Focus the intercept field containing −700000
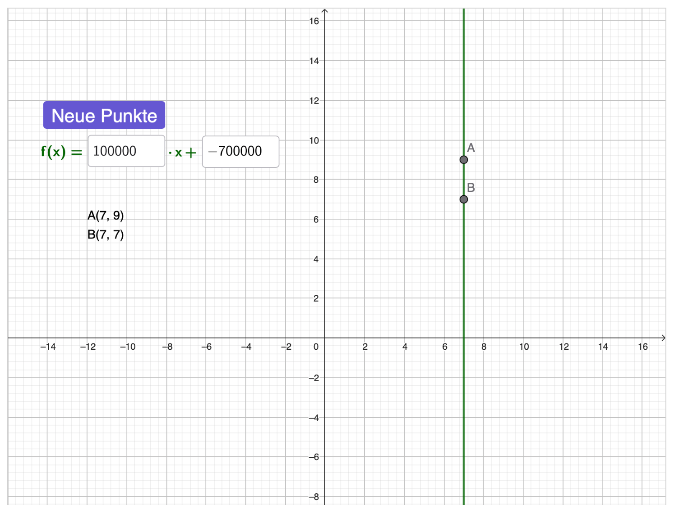 241,151
